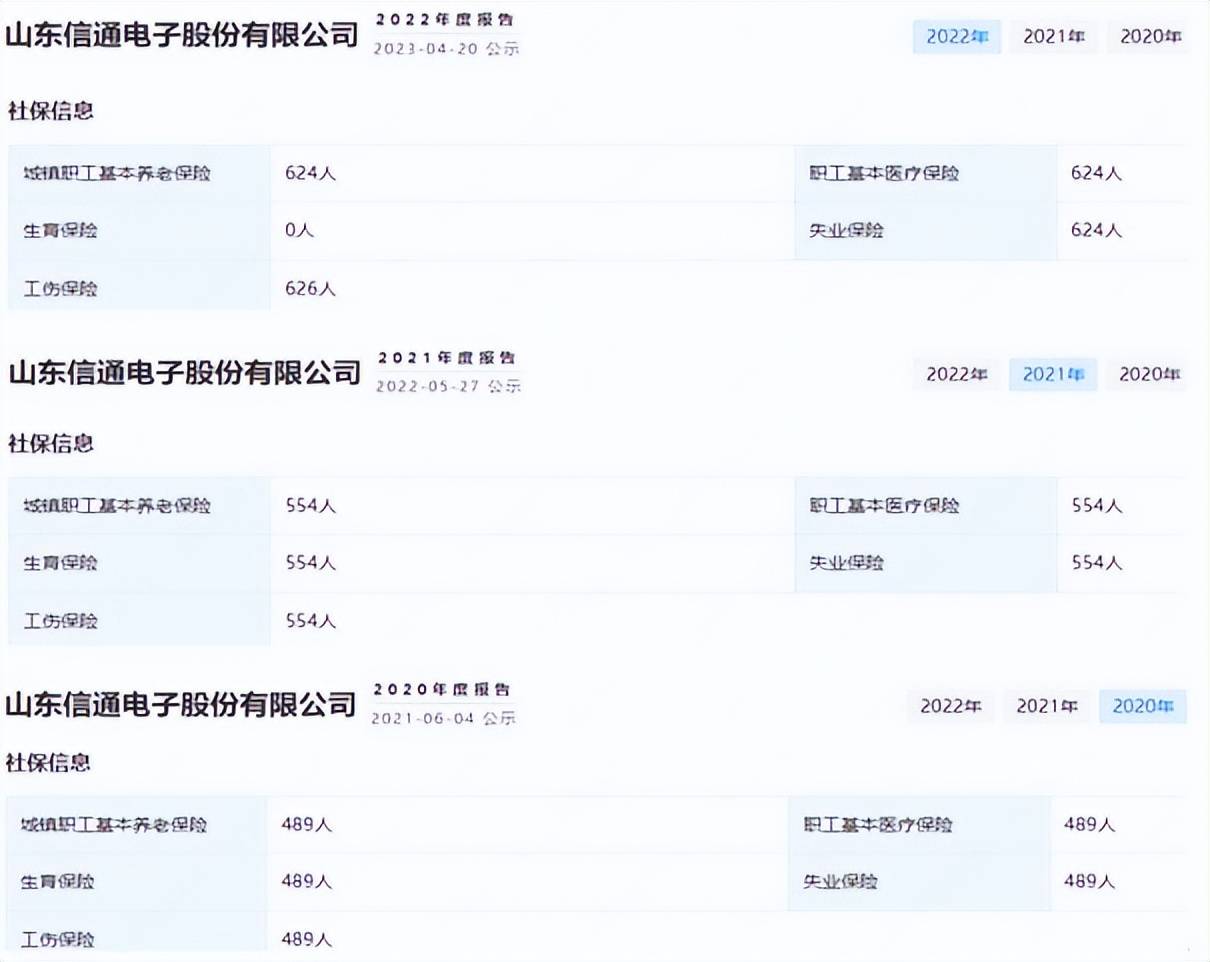Click the 0人 maternity insurance value
The image size is (1210, 962).
pyautogui.click(x=299, y=231)
